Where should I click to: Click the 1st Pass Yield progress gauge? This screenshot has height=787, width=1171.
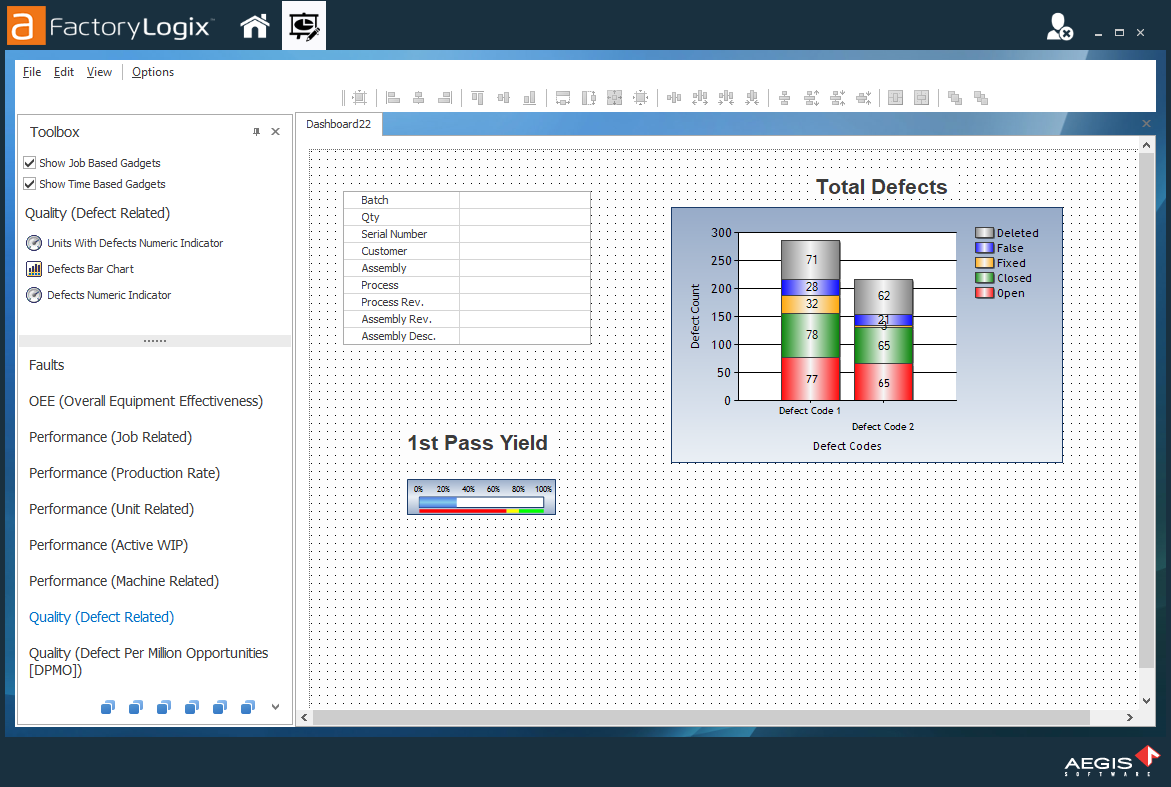pyautogui.click(x=481, y=497)
